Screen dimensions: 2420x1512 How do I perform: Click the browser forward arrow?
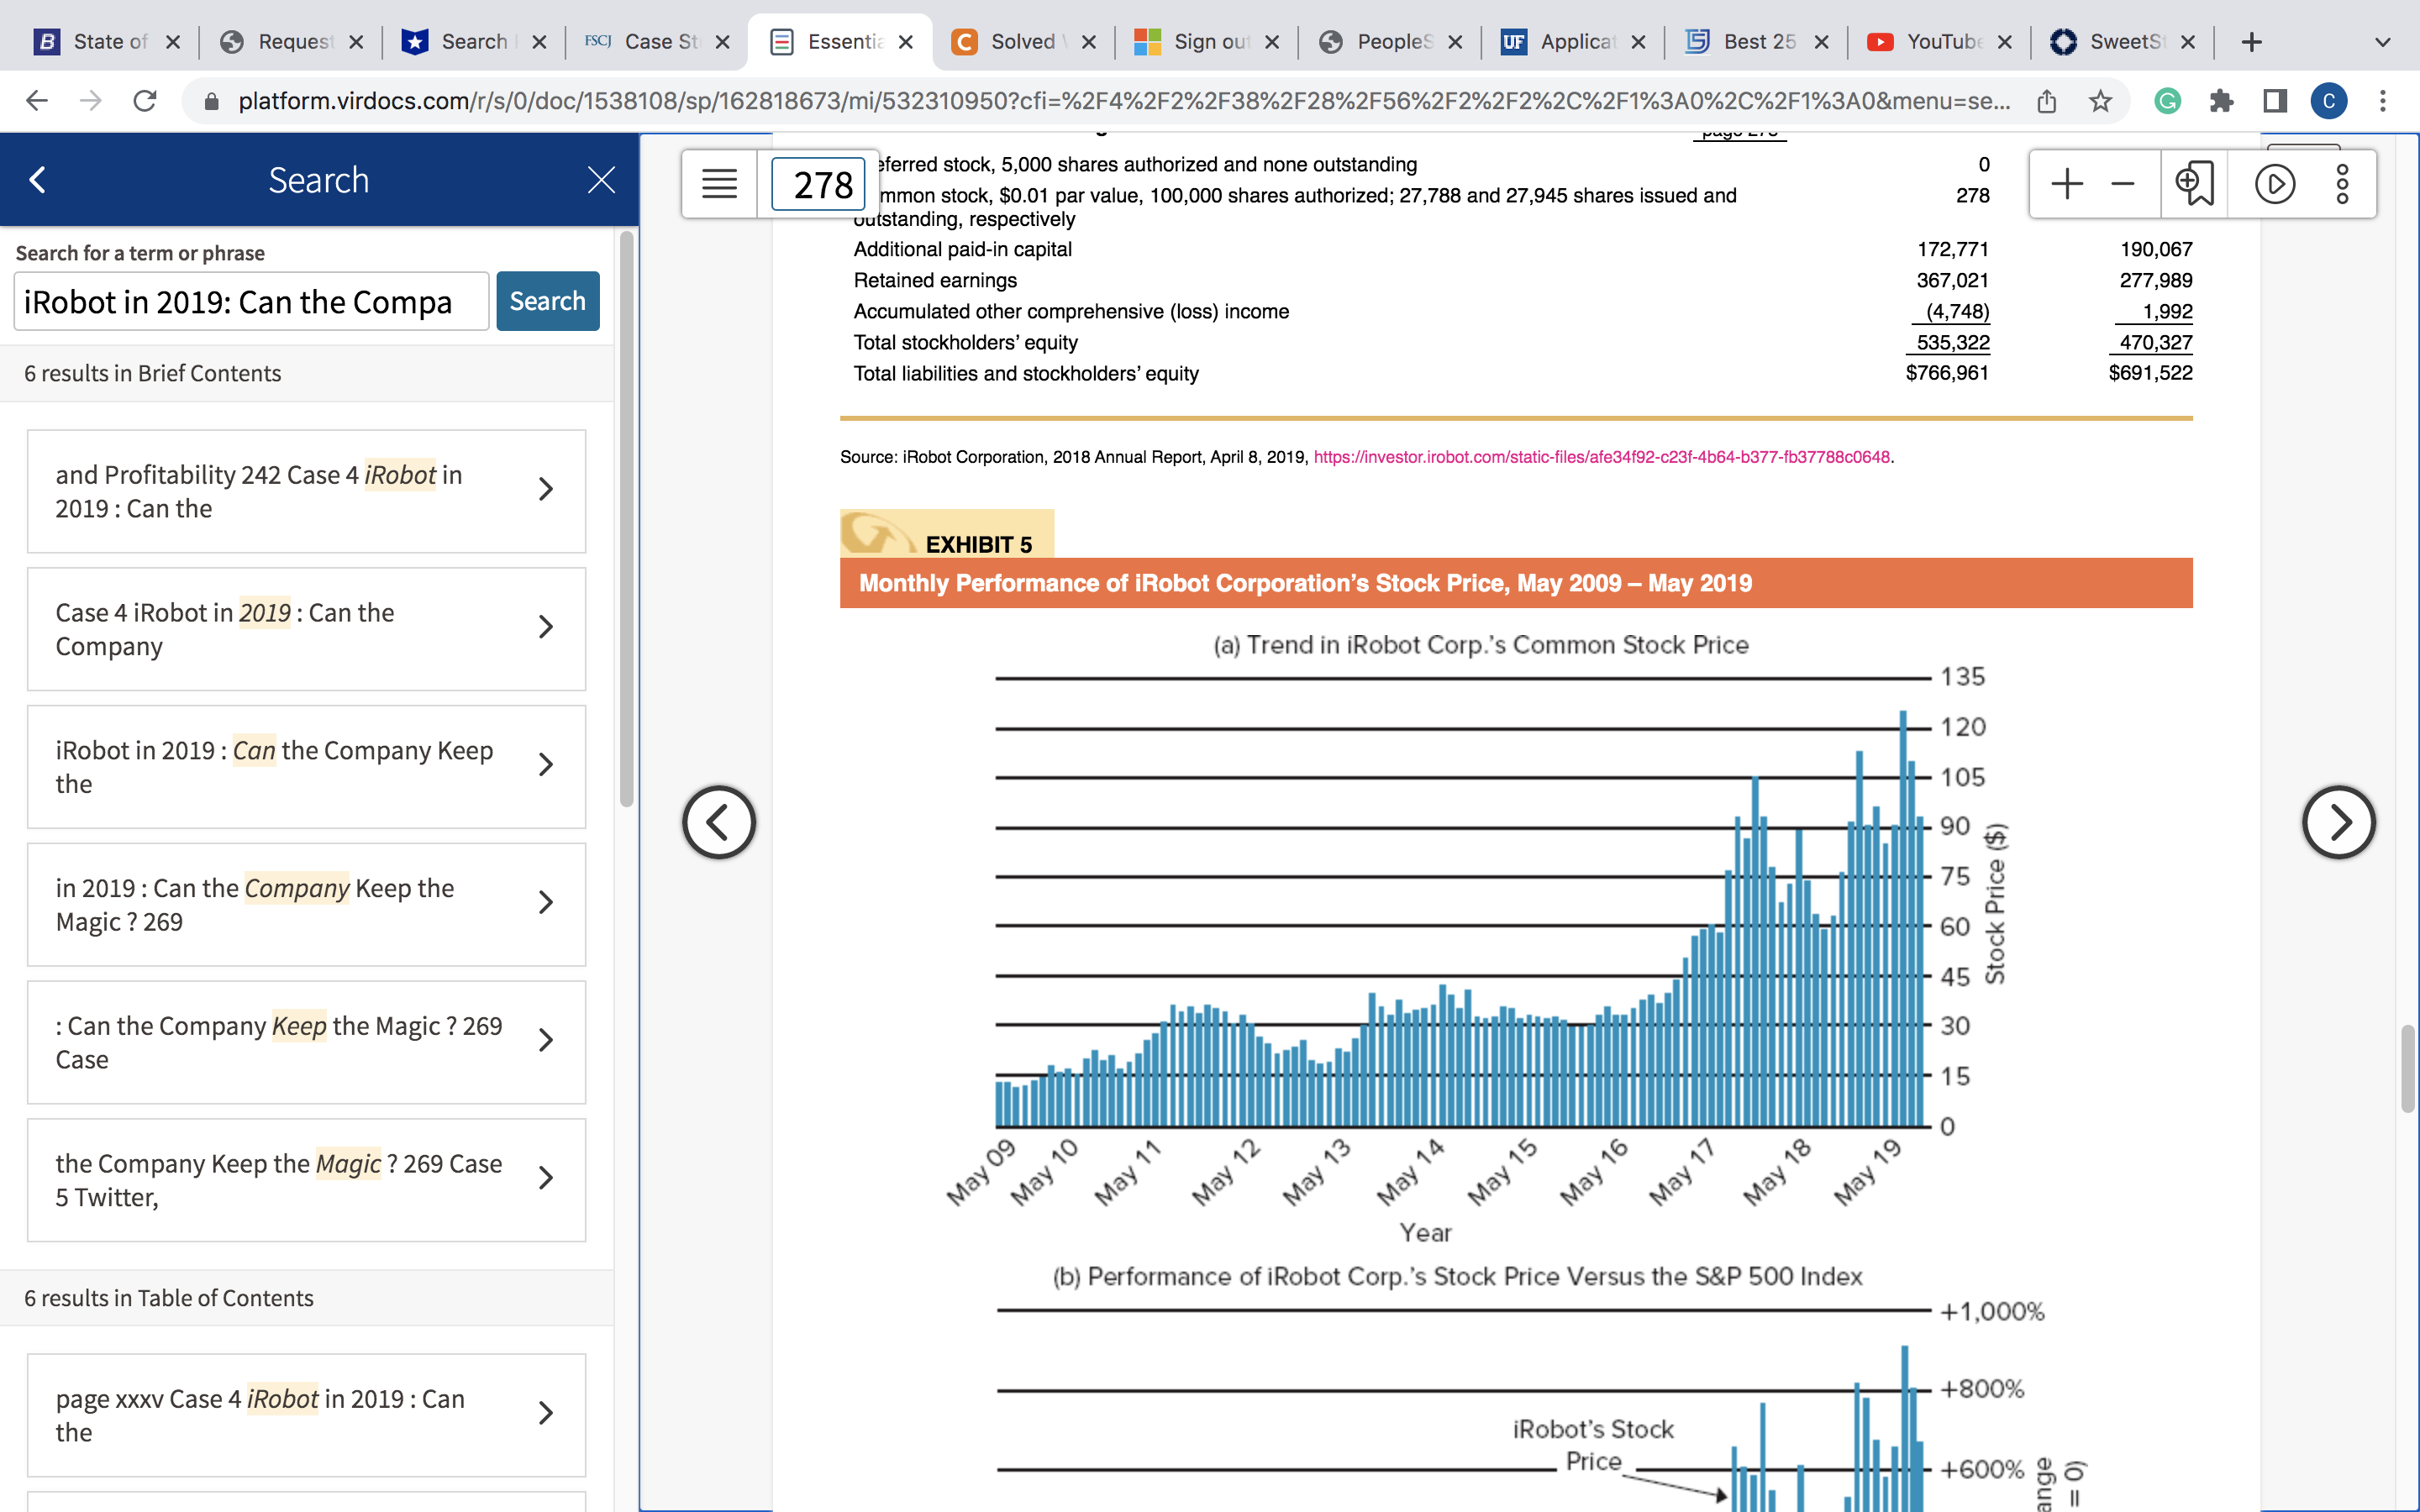tap(91, 101)
